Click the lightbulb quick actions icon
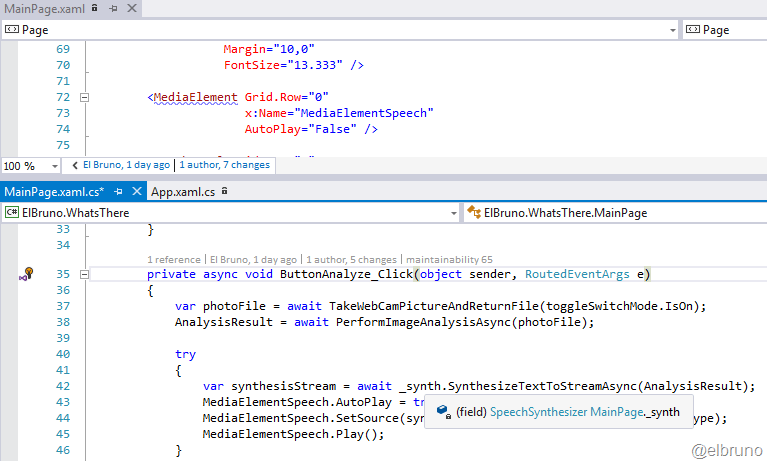 coord(27,274)
